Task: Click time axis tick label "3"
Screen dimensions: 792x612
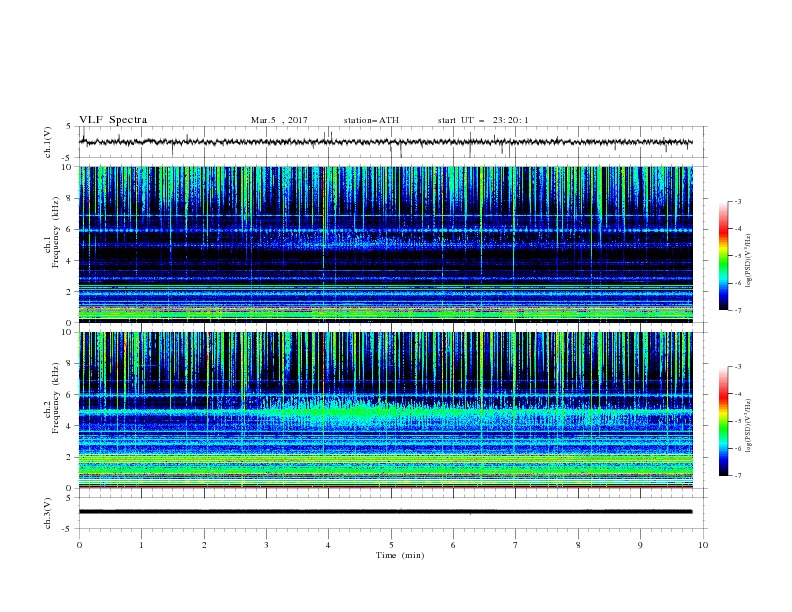Action: click(266, 545)
